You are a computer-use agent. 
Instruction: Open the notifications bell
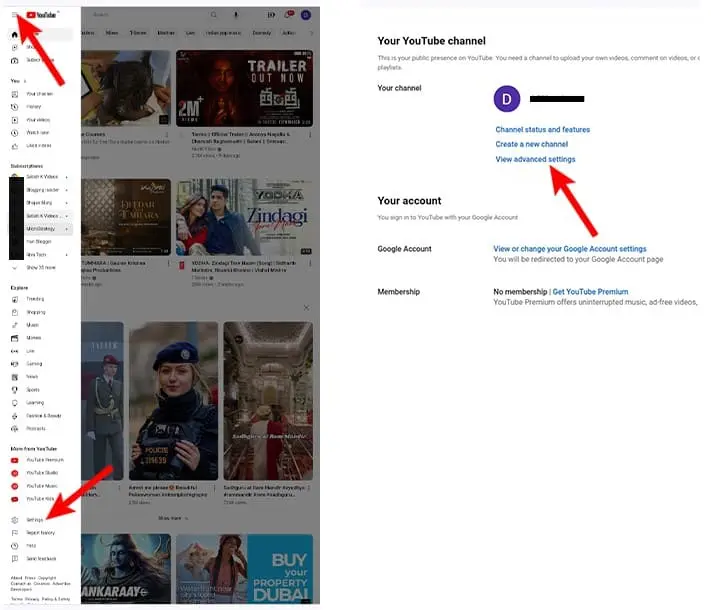288,15
